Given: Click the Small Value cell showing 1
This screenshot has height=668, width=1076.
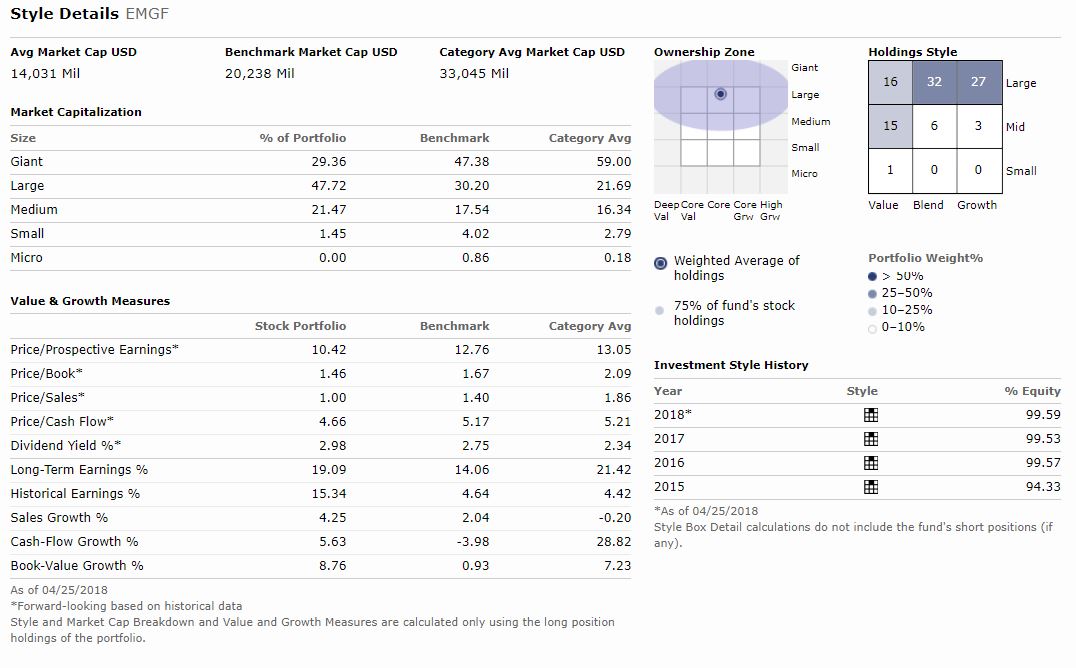Looking at the screenshot, I should [x=889, y=171].
